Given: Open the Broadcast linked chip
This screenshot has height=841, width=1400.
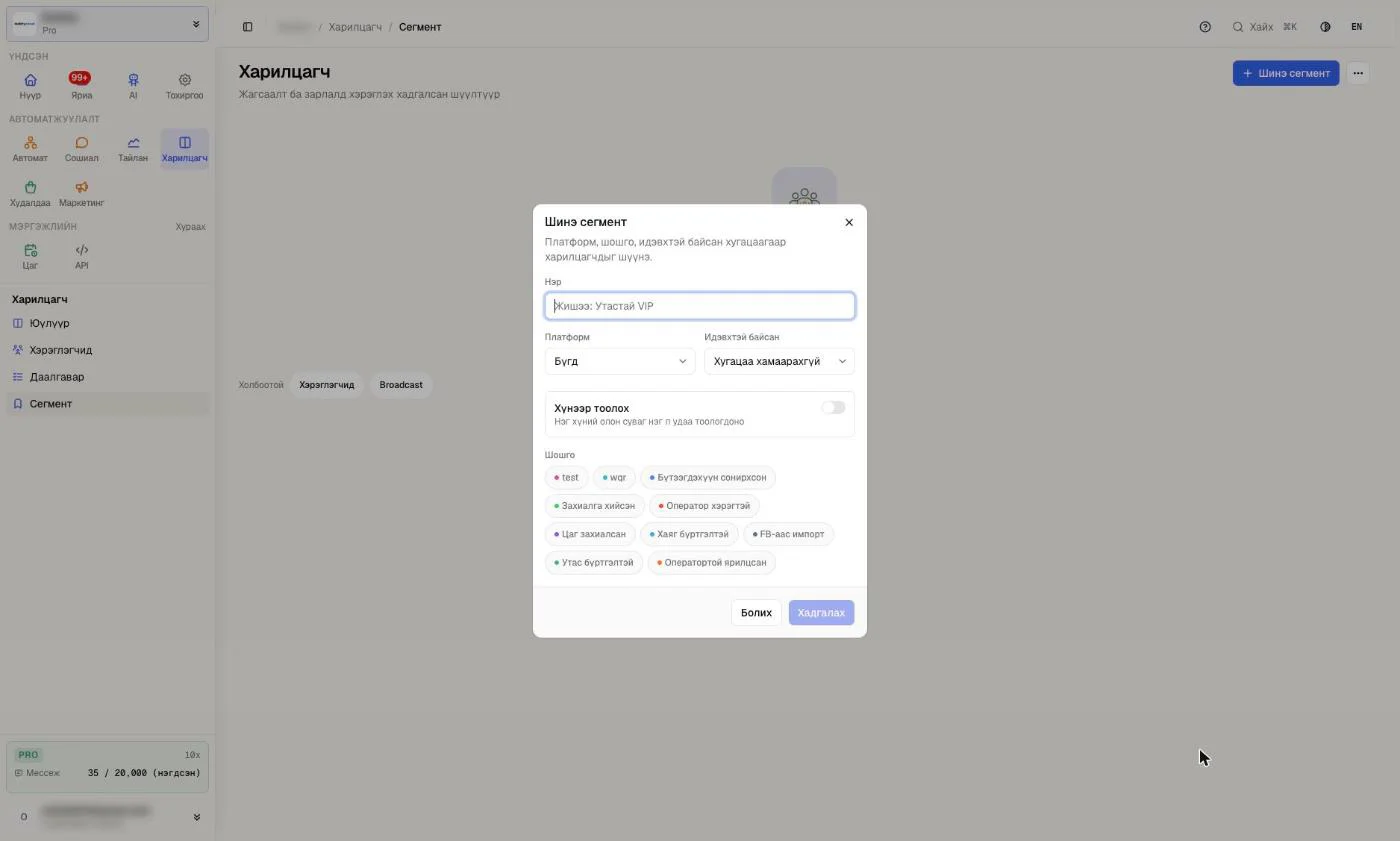Looking at the screenshot, I should click(x=401, y=385).
